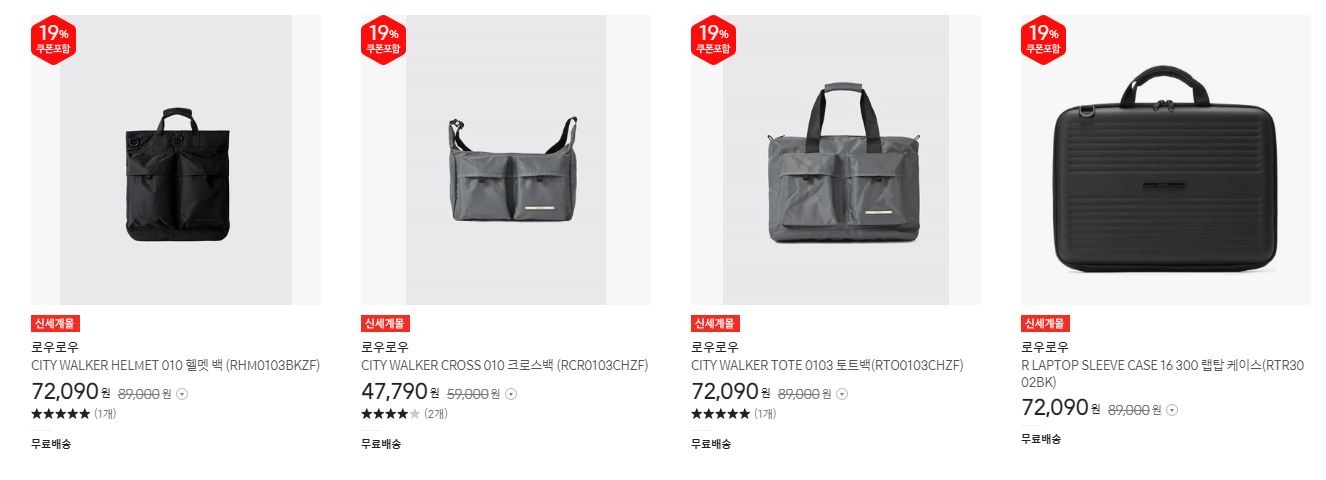Viewport: 1326px width, 480px height.
Task: Open CITY WALKER HELMET 010 product link
Action: (x=175, y=366)
